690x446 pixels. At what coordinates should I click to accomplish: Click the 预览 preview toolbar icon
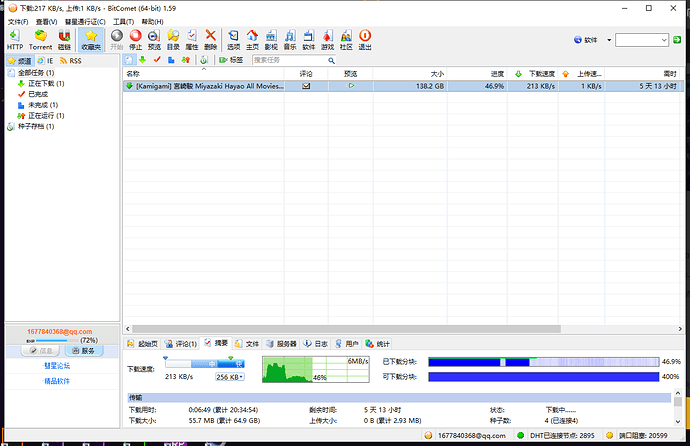(154, 40)
